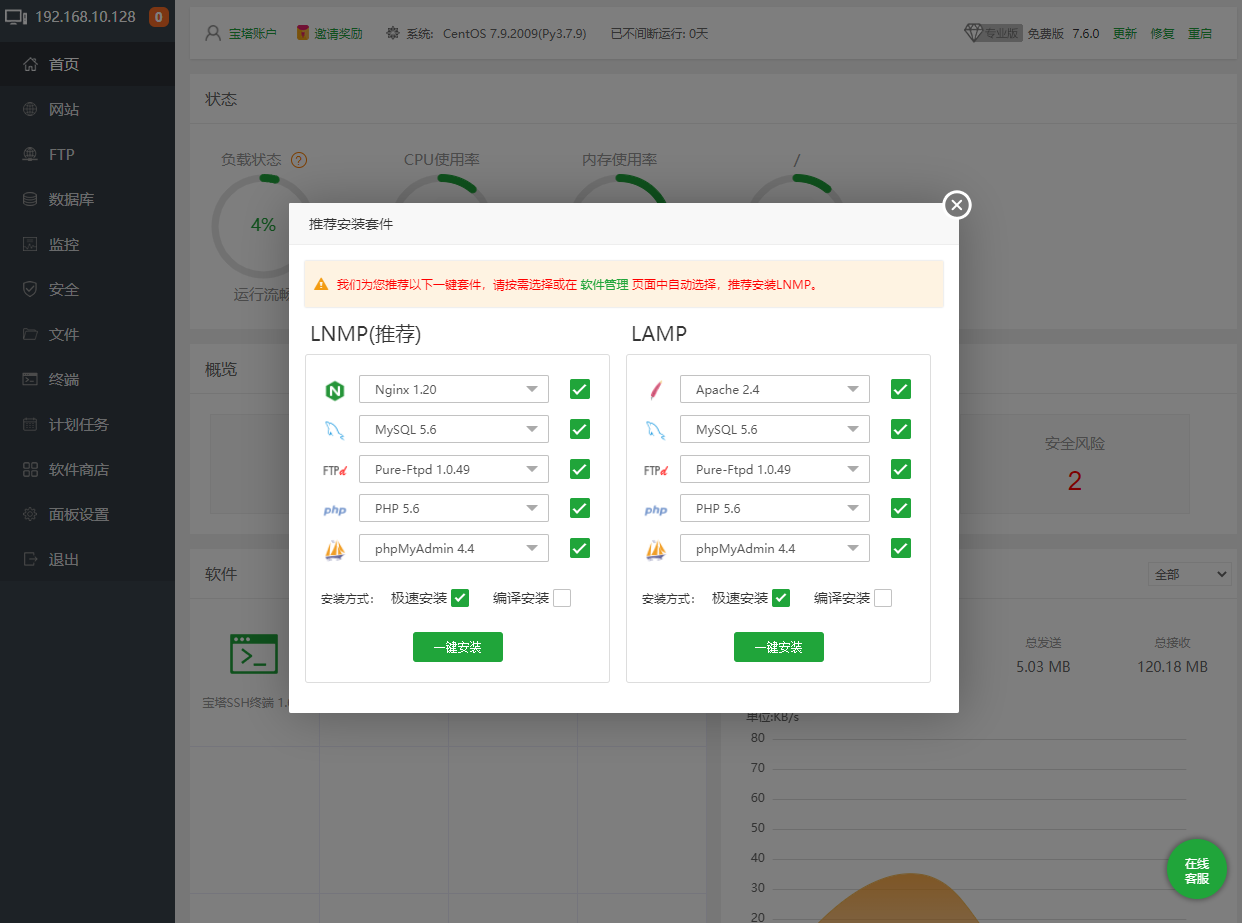
Task: Go to 数据库 in the sidebar menu
Action: 71,199
